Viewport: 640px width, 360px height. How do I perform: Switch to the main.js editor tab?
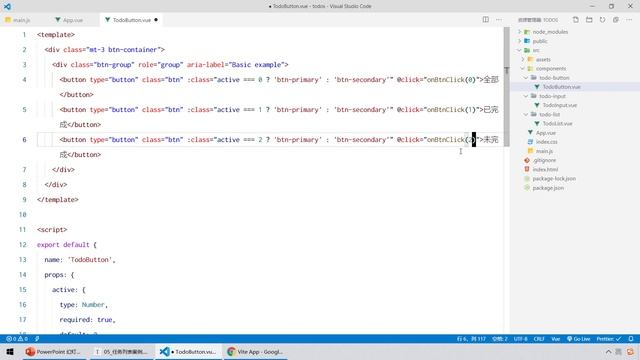(18, 20)
